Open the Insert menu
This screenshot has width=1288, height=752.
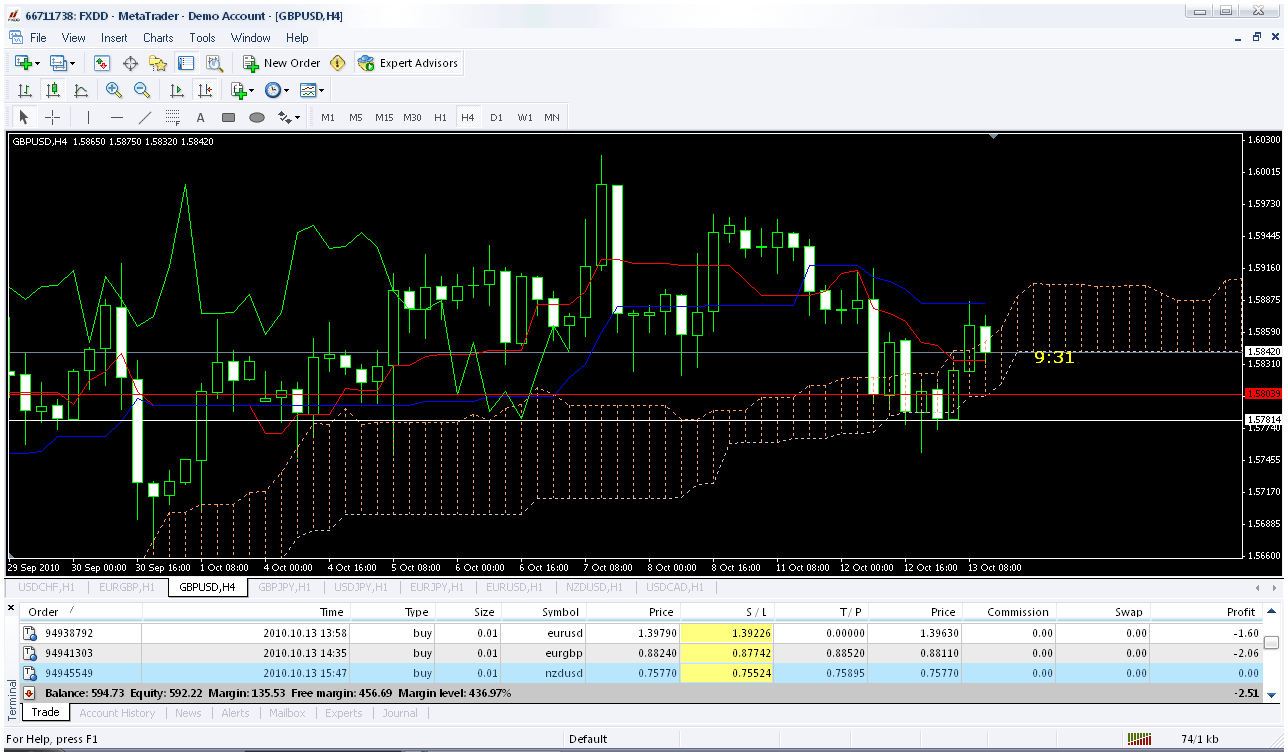pyautogui.click(x=114, y=38)
